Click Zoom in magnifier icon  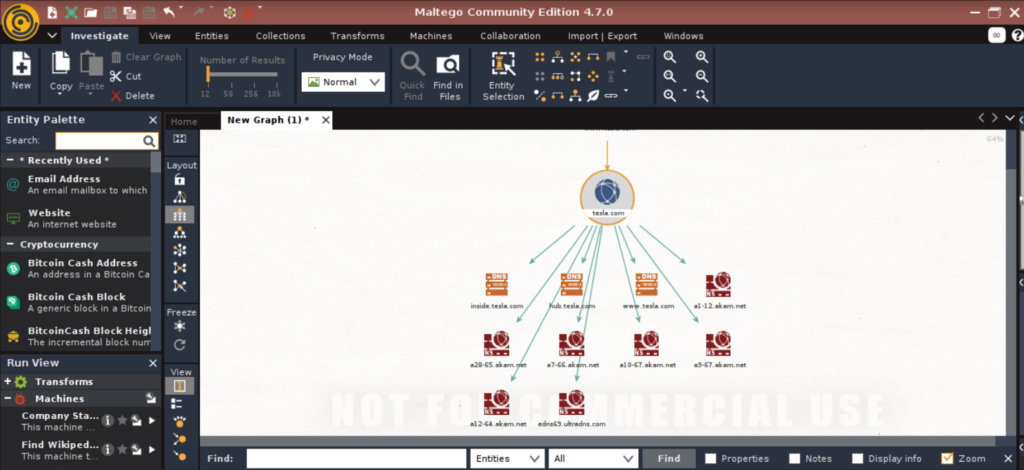(702, 57)
